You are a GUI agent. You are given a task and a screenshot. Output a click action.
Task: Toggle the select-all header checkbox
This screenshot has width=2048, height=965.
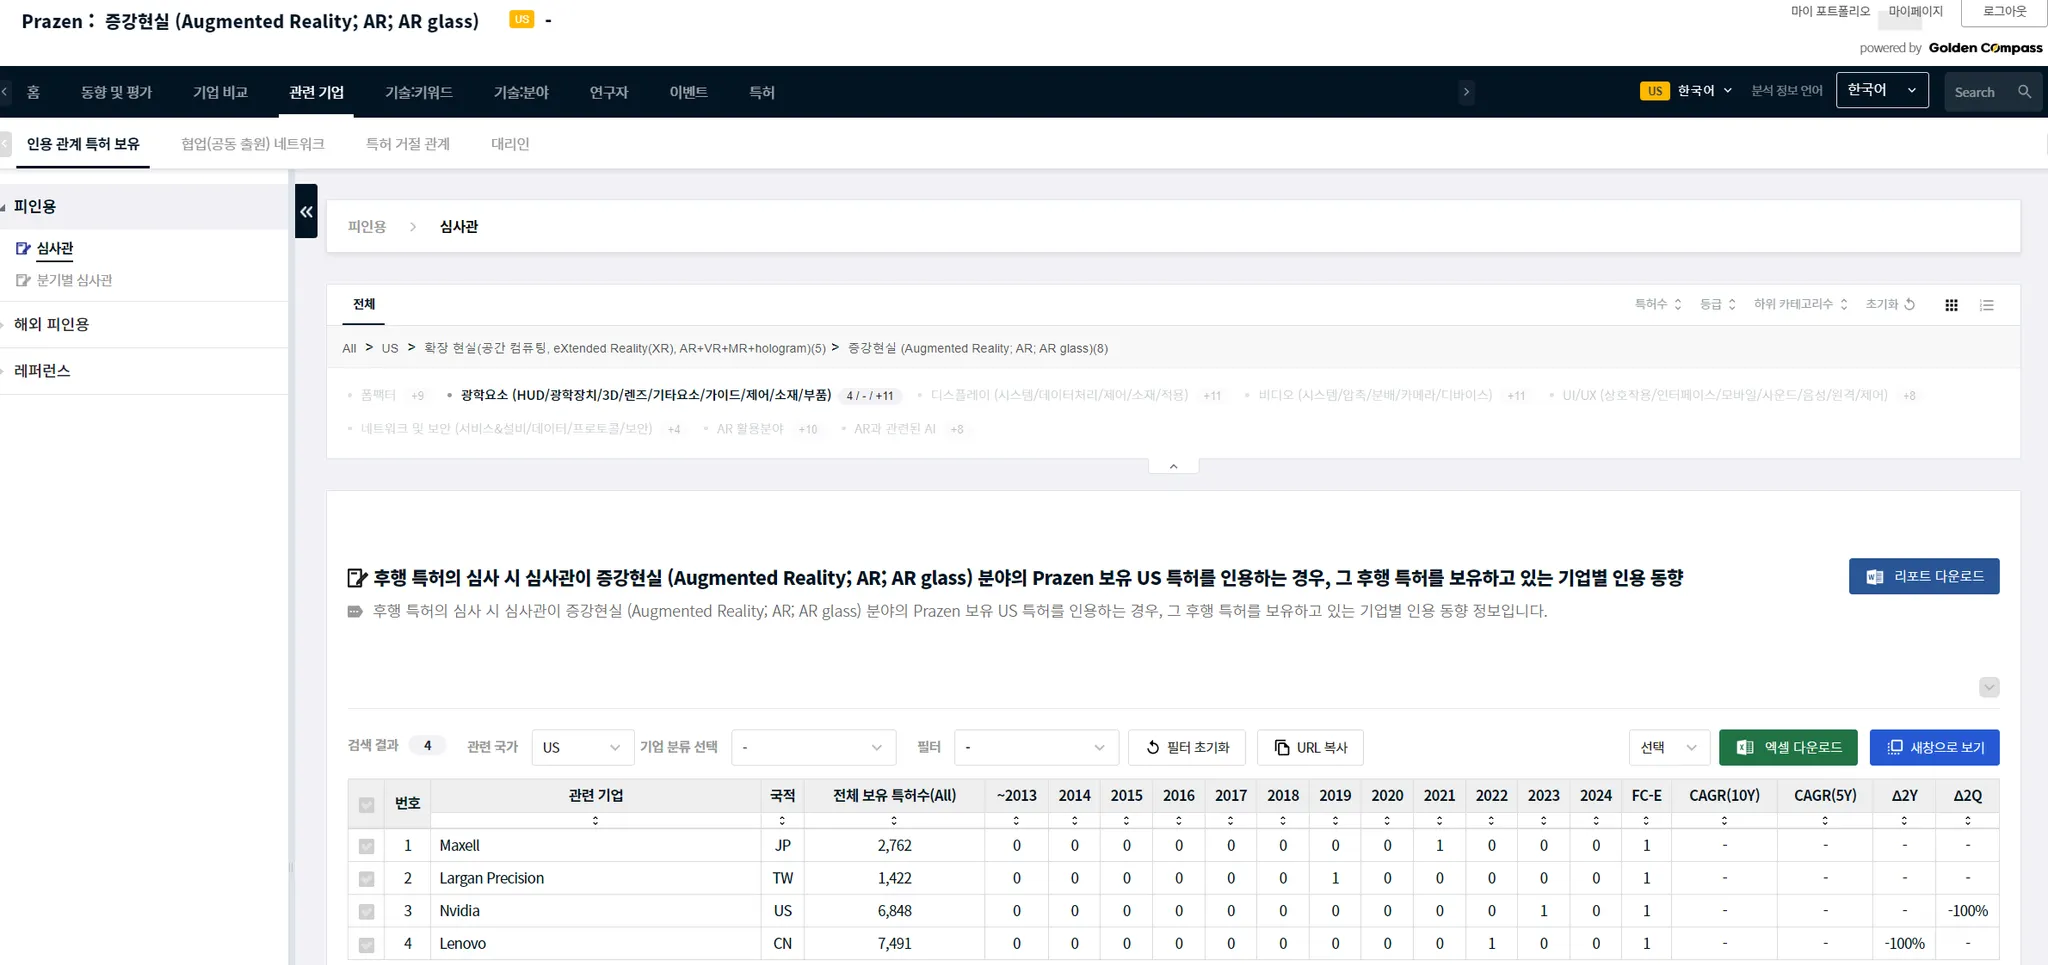pyautogui.click(x=366, y=805)
